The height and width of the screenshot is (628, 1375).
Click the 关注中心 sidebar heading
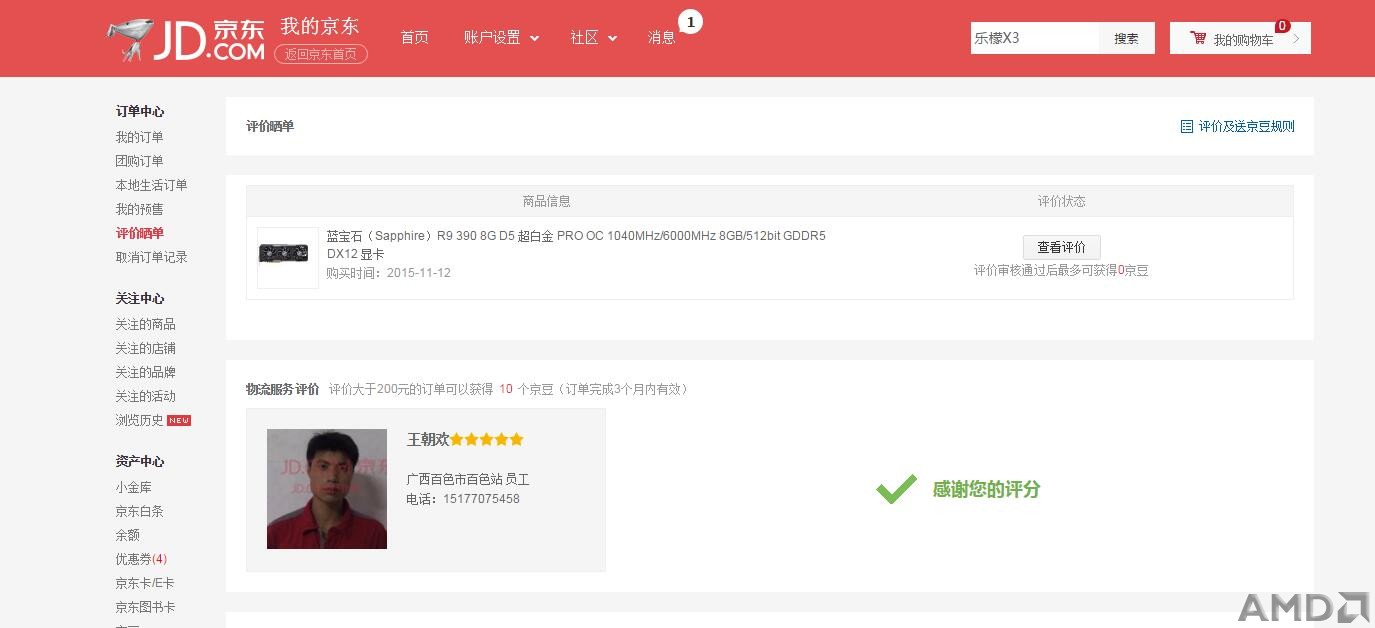pyautogui.click(x=140, y=298)
